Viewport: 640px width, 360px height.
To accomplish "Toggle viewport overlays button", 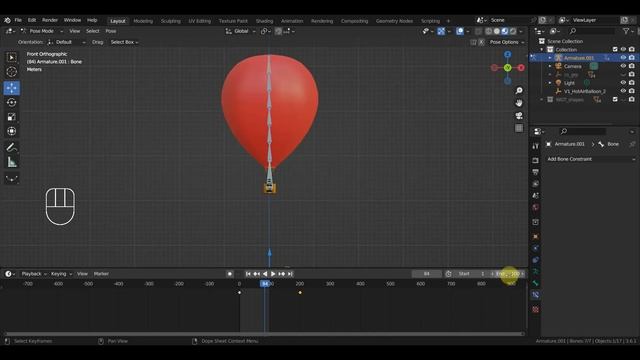I will (460, 31).
